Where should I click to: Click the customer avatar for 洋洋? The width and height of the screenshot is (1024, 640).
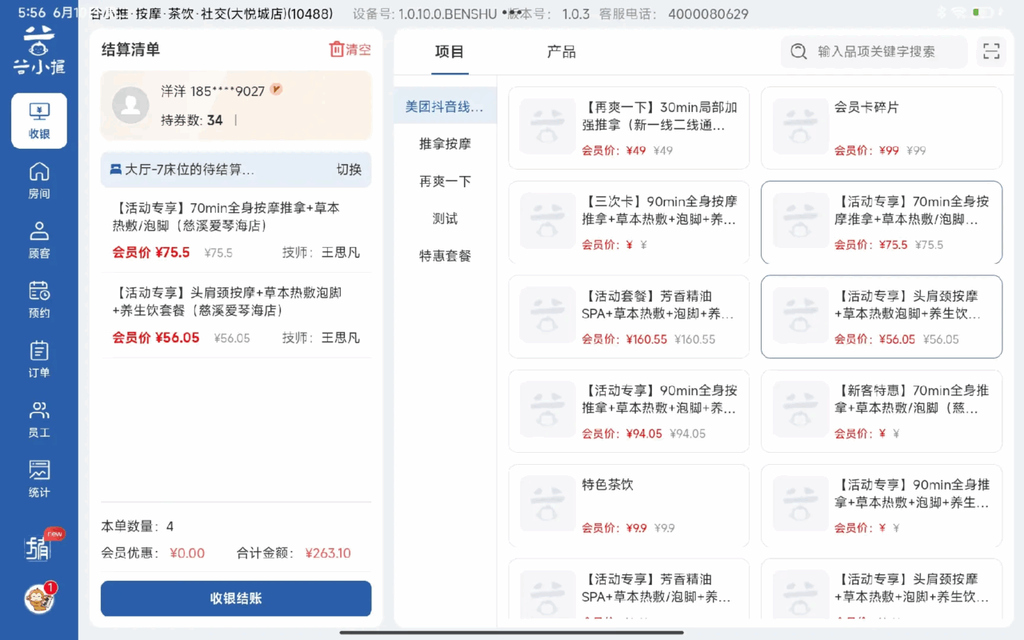(131, 105)
